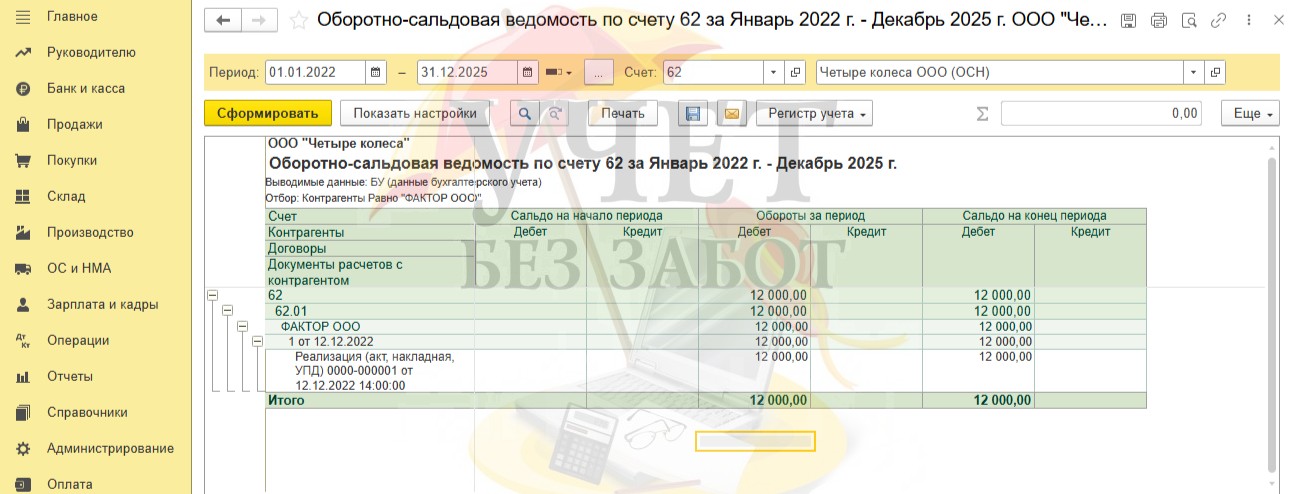The height and width of the screenshot is (494, 1292).
Task: Add report to favorites with star icon
Action: [298, 20]
